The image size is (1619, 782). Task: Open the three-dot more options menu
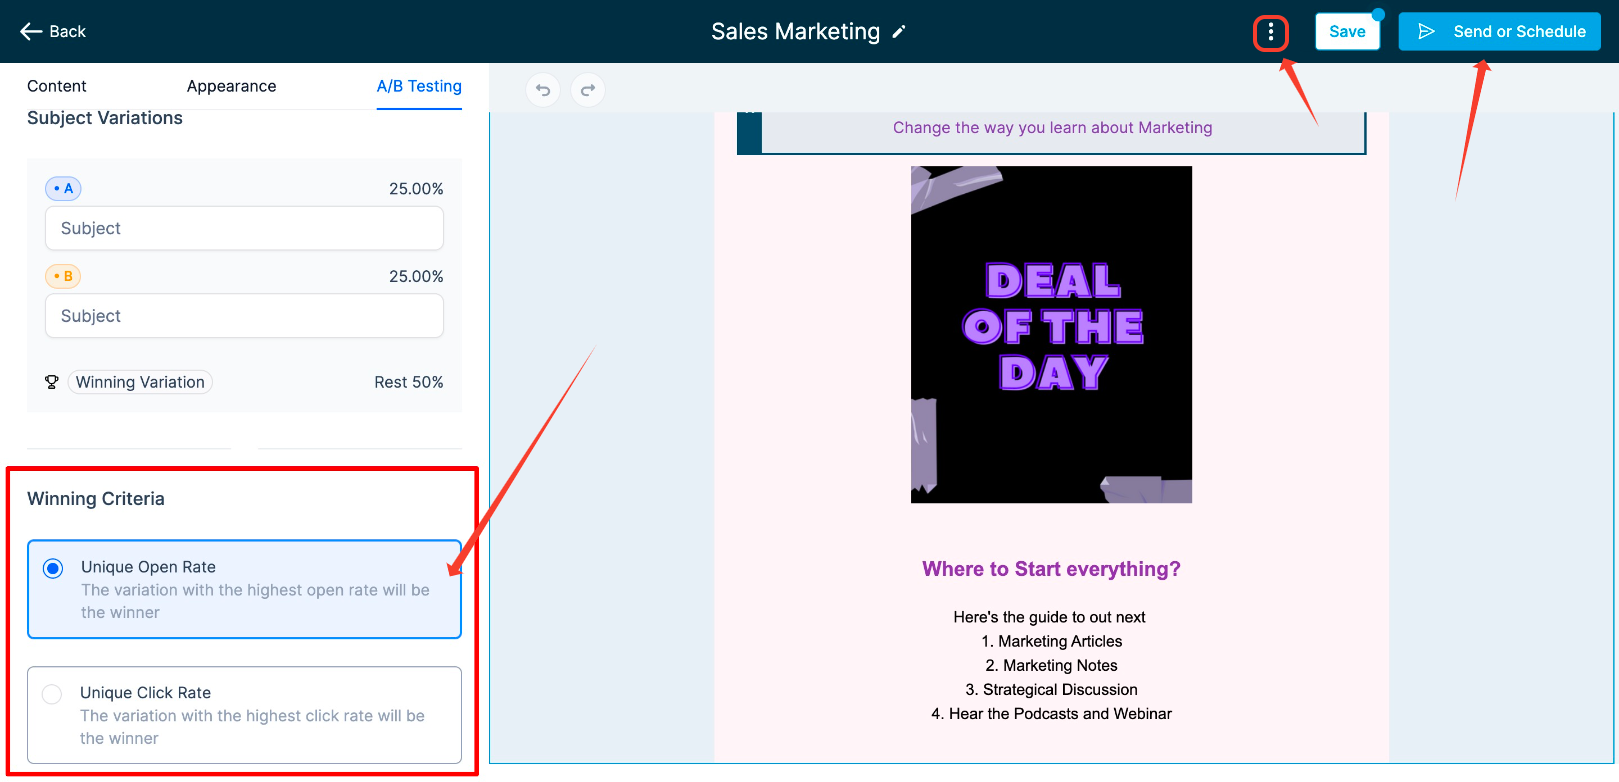1271,32
